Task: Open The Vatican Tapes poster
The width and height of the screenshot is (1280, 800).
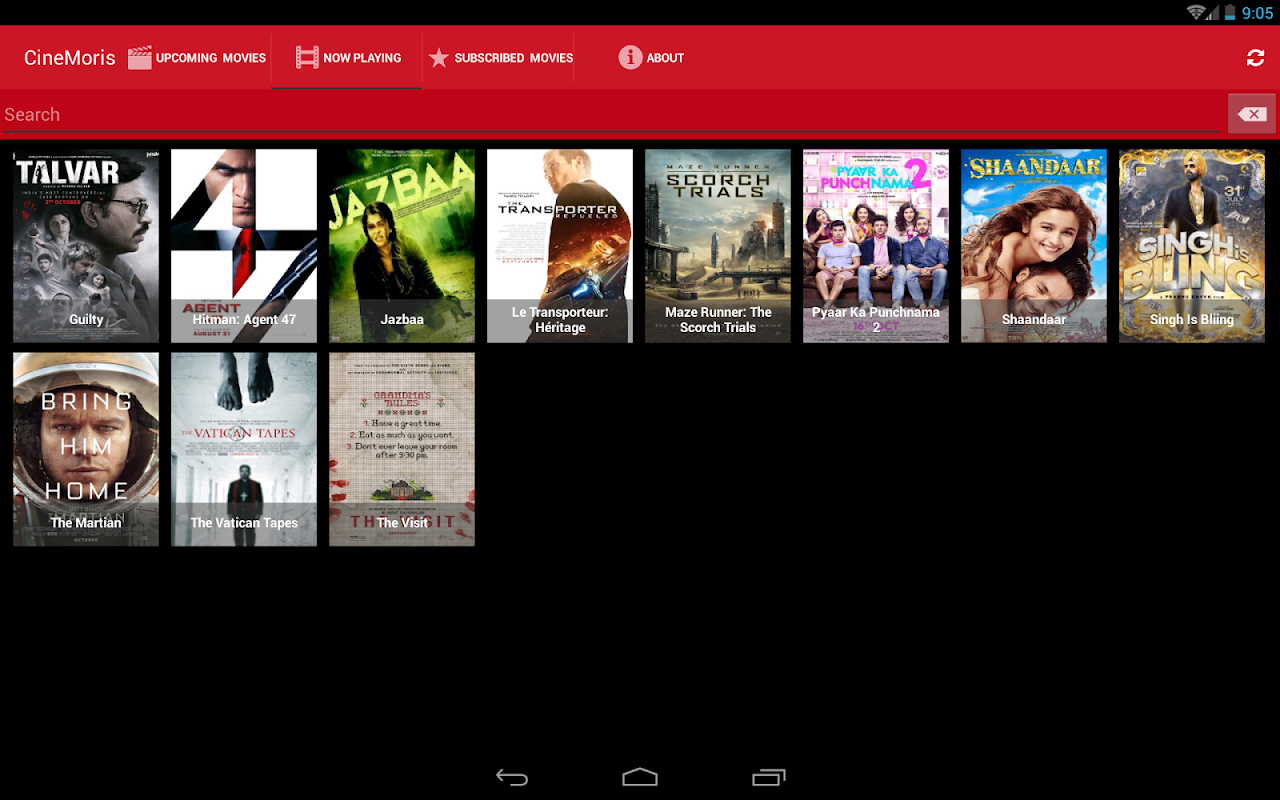Action: tap(244, 449)
